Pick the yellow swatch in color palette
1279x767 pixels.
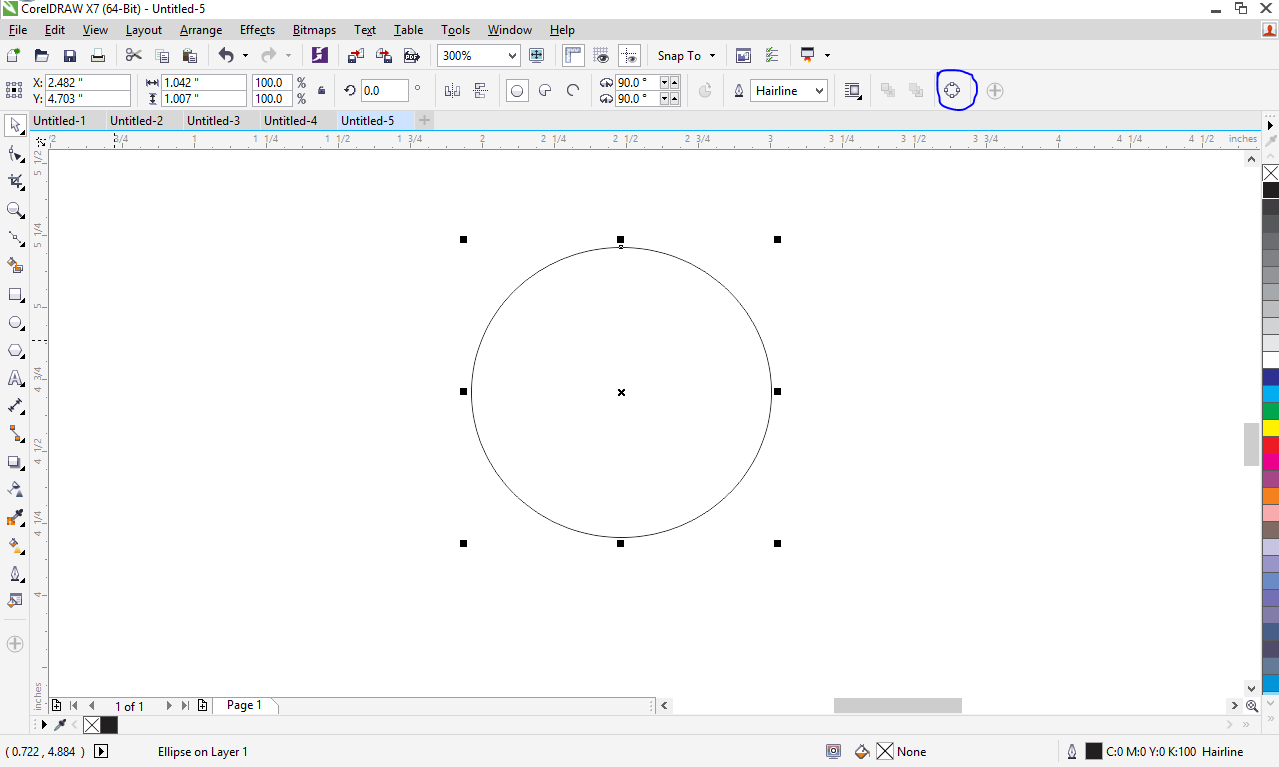[x=1270, y=427]
